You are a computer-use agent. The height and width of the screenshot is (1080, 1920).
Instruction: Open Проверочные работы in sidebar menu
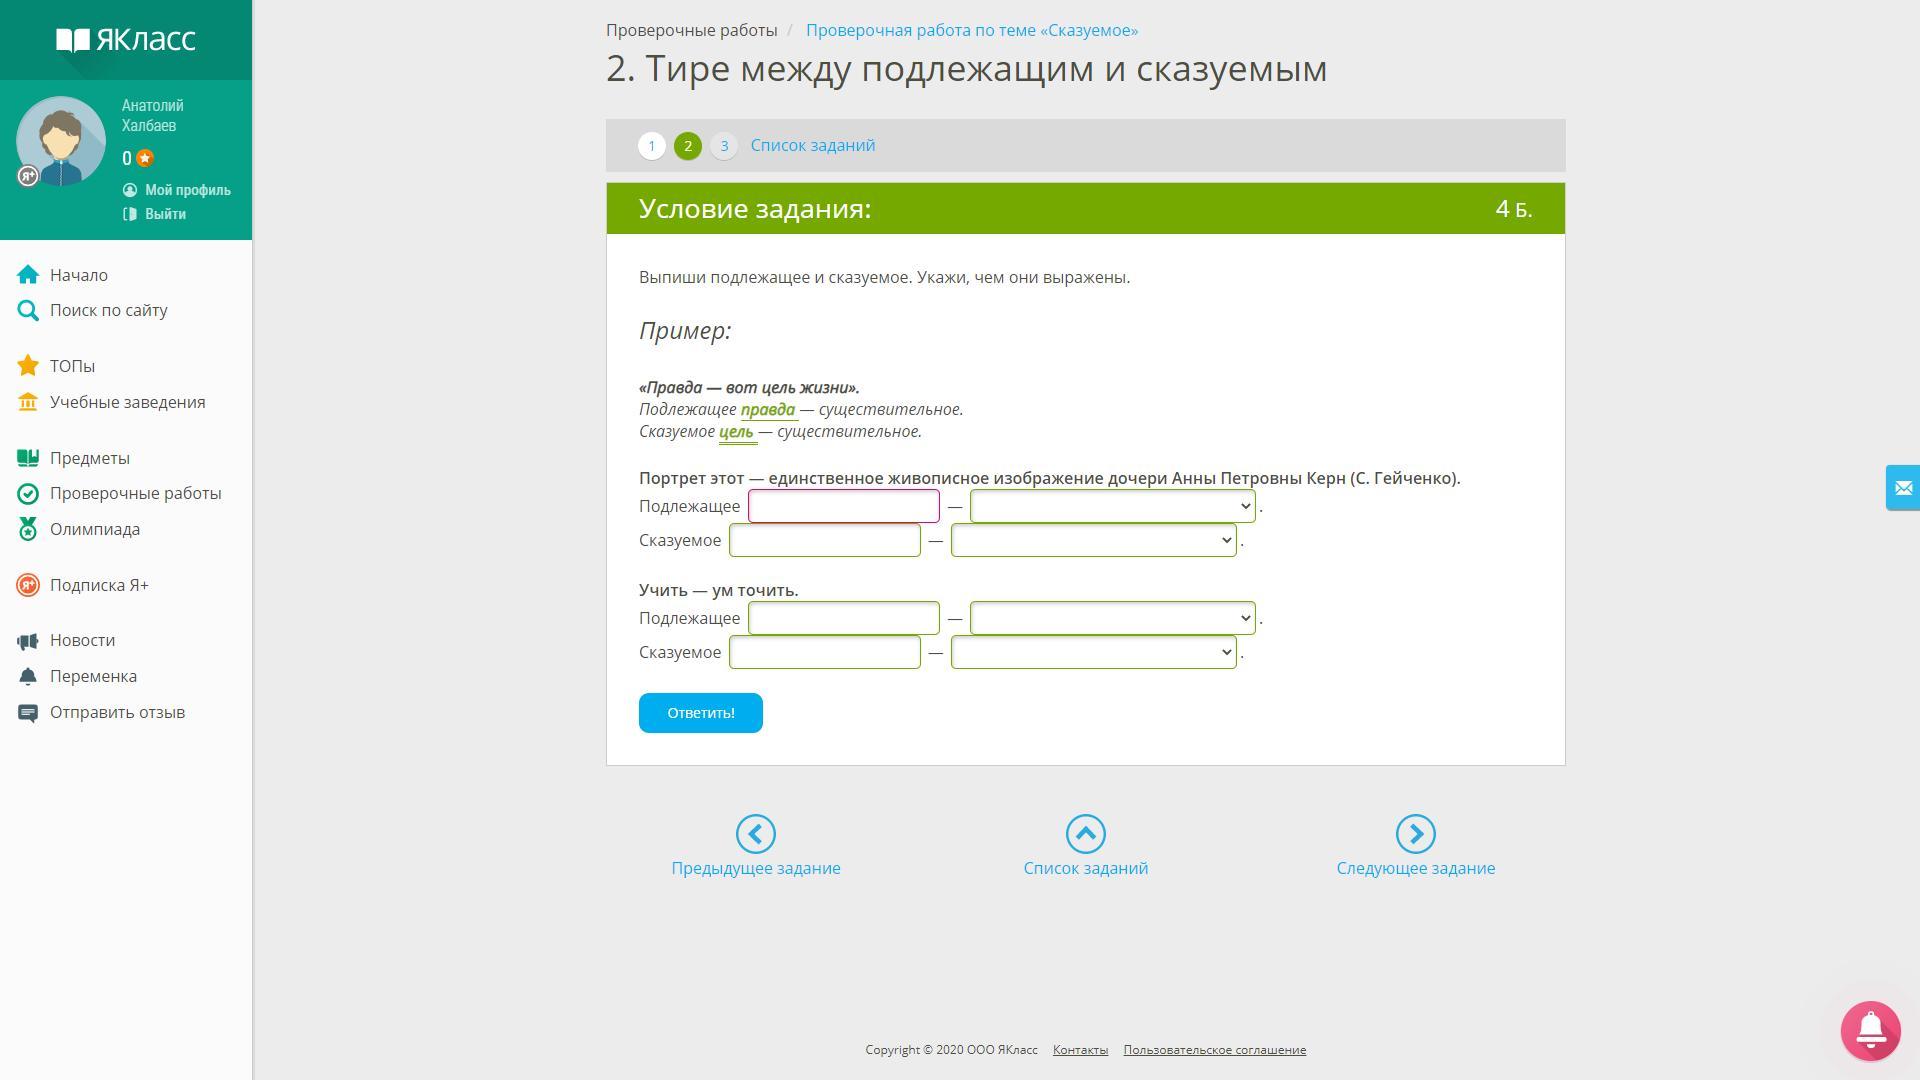pyautogui.click(x=135, y=493)
